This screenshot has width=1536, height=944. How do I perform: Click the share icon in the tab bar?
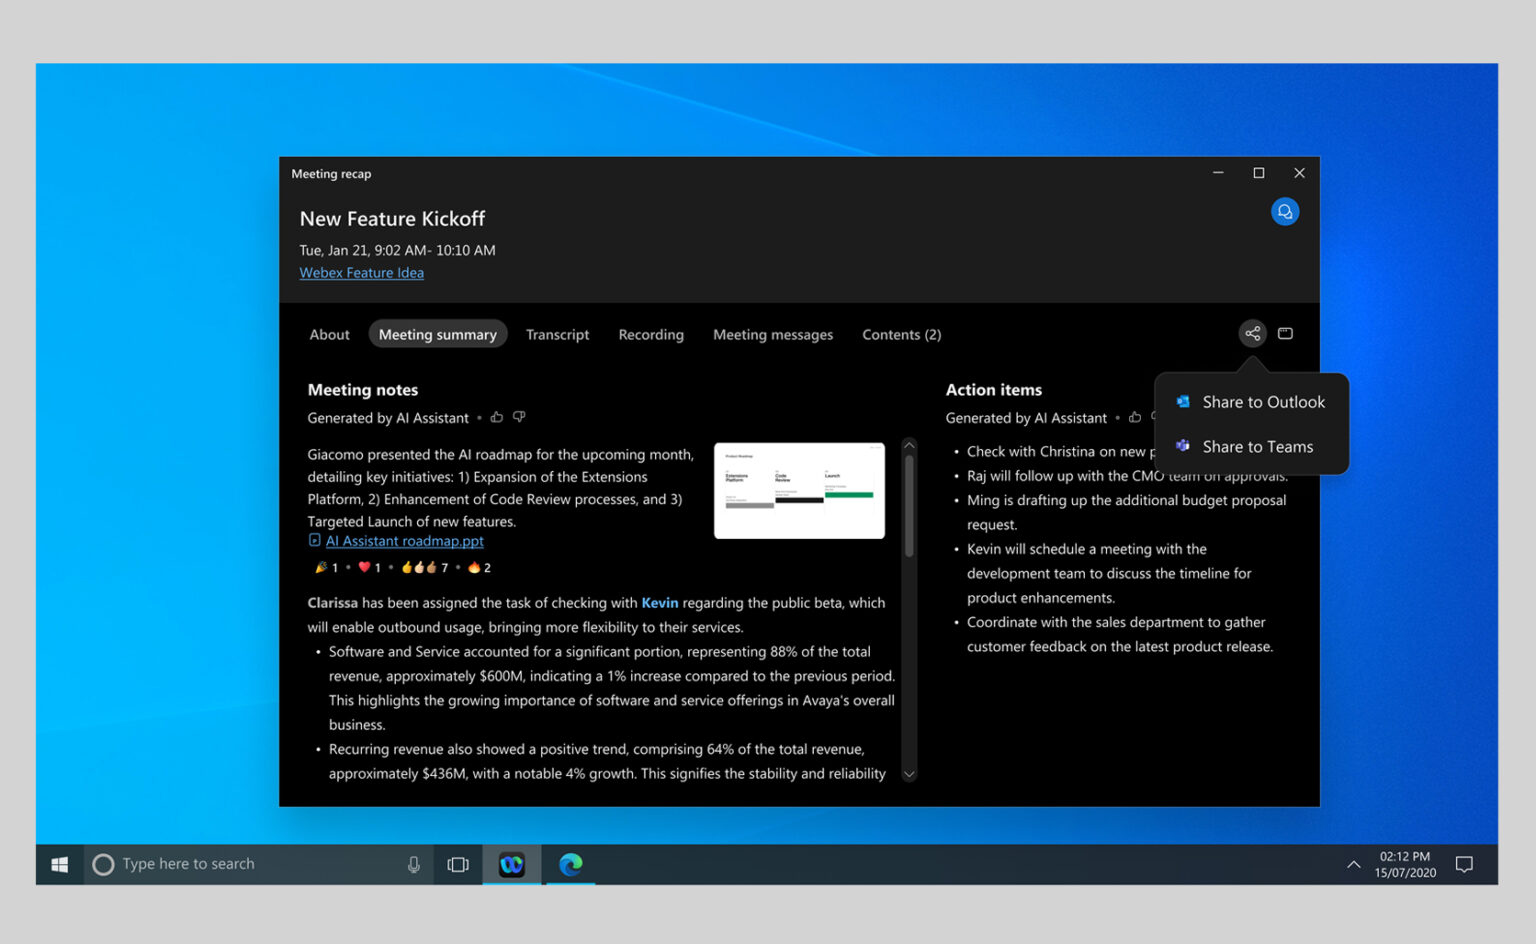tap(1252, 334)
